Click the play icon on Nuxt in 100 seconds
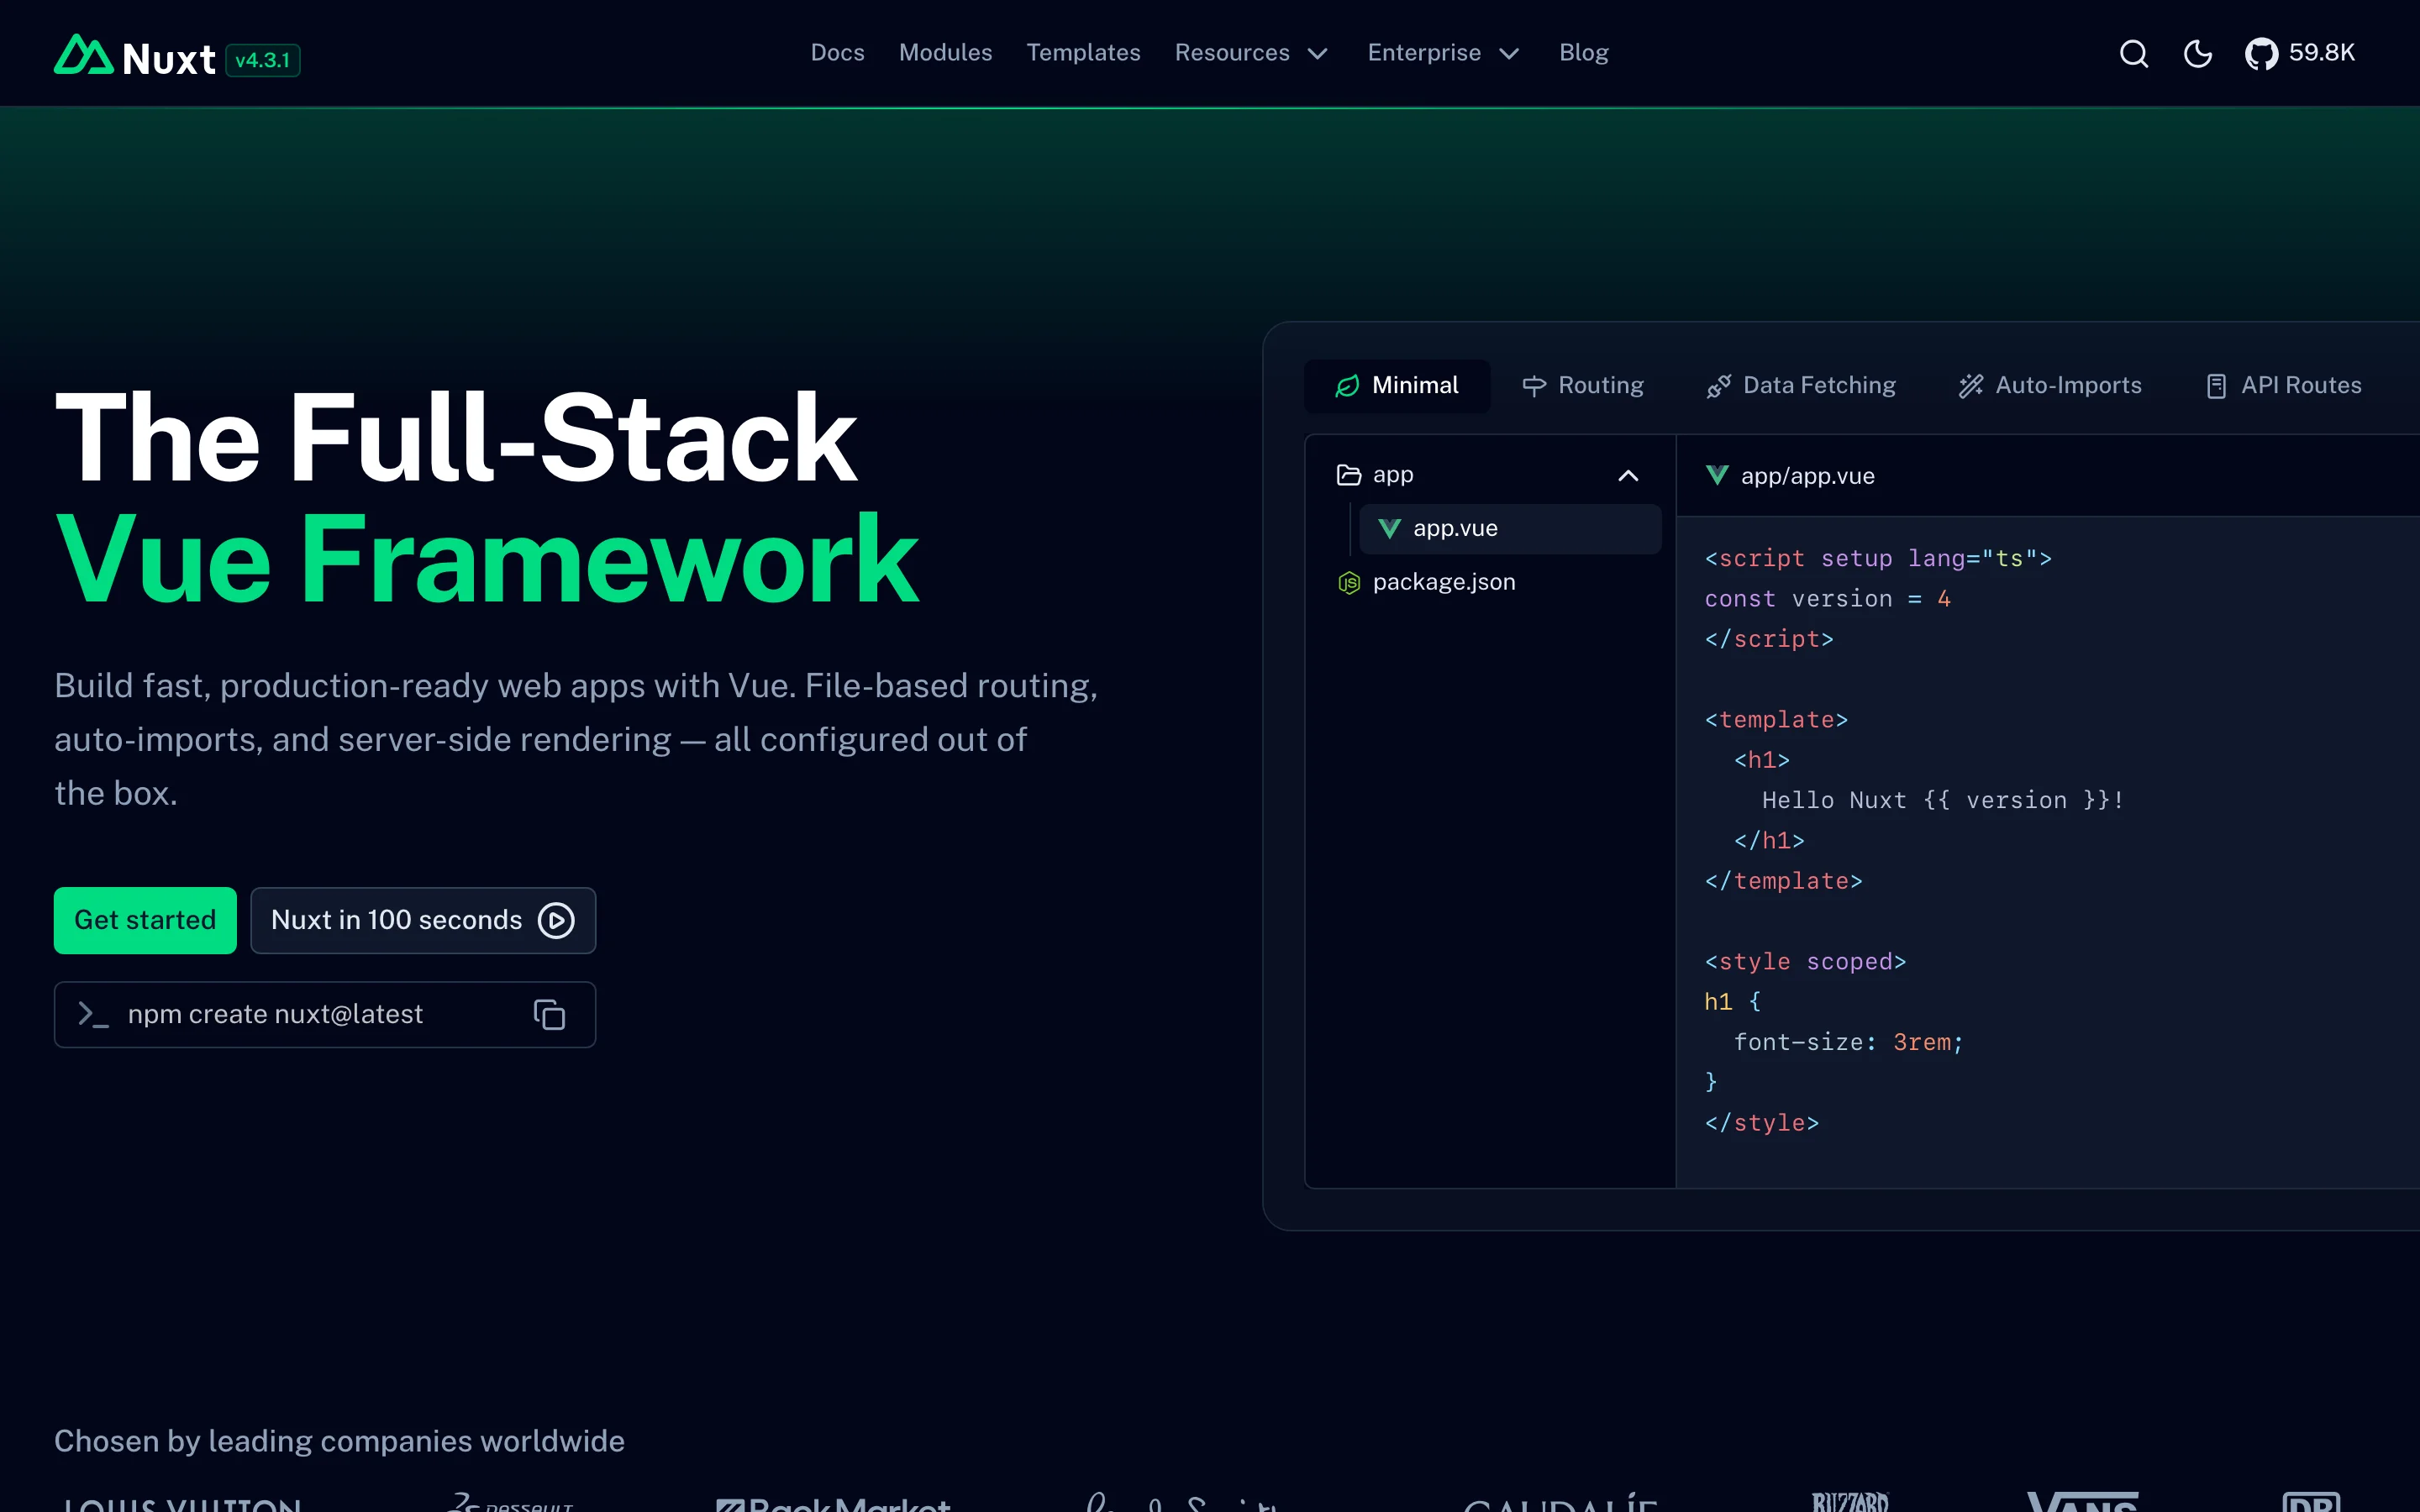This screenshot has height=1512, width=2420. tap(556, 920)
